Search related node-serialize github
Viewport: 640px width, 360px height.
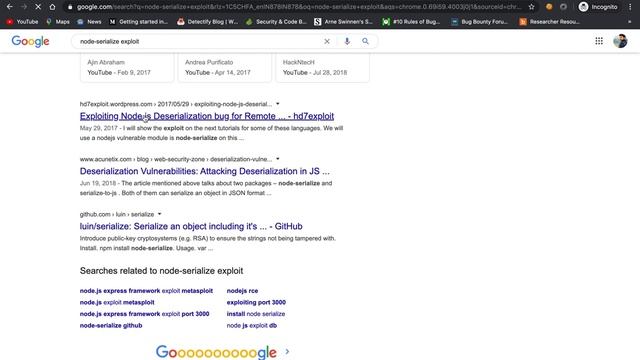(x=111, y=325)
